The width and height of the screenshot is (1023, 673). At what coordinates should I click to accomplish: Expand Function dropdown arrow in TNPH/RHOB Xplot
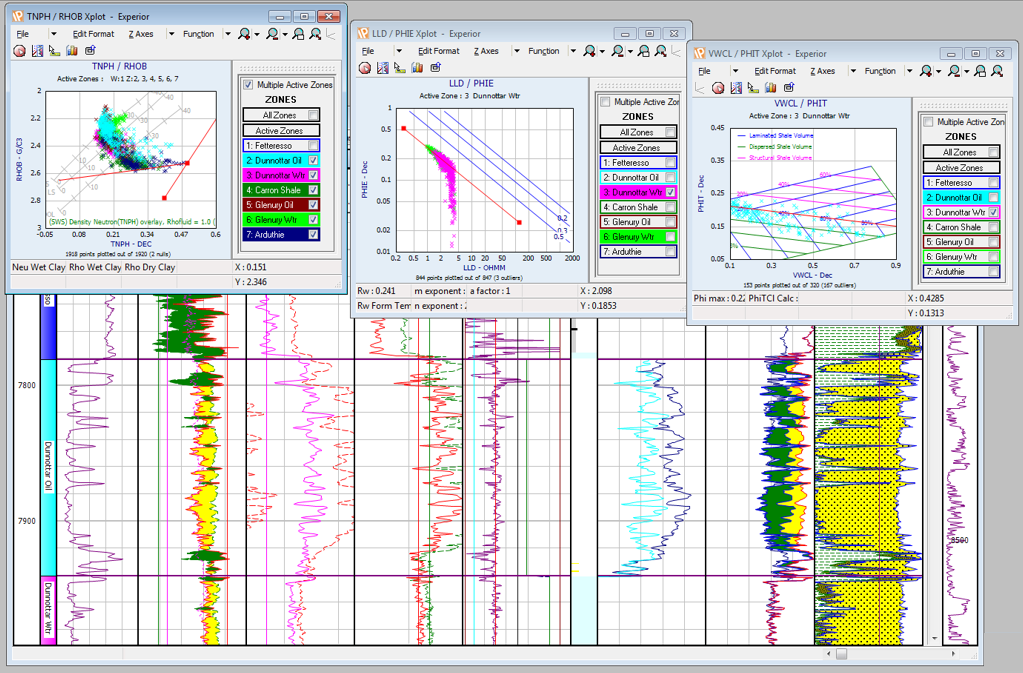[228, 34]
